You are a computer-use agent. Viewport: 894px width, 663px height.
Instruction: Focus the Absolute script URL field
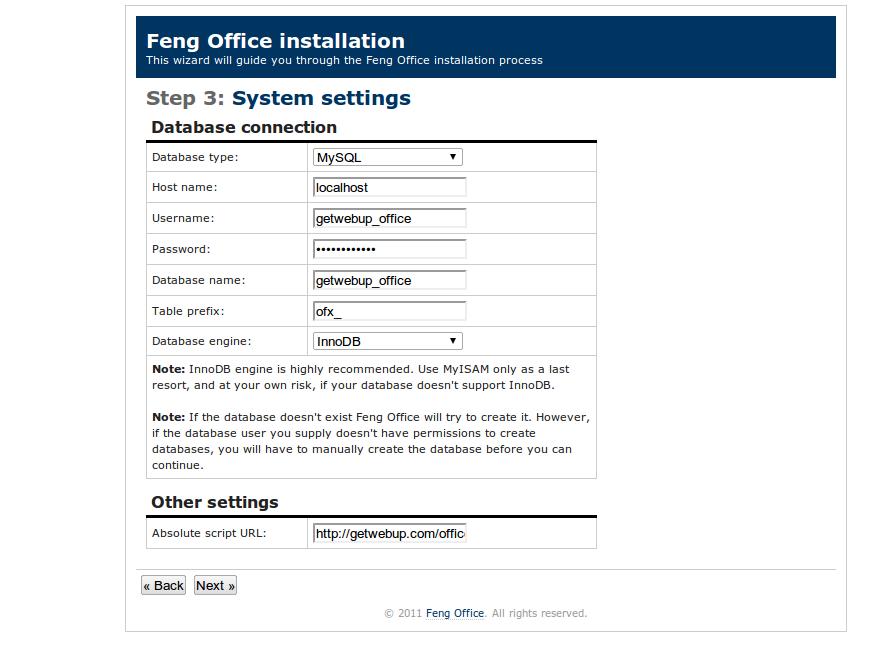(389, 533)
